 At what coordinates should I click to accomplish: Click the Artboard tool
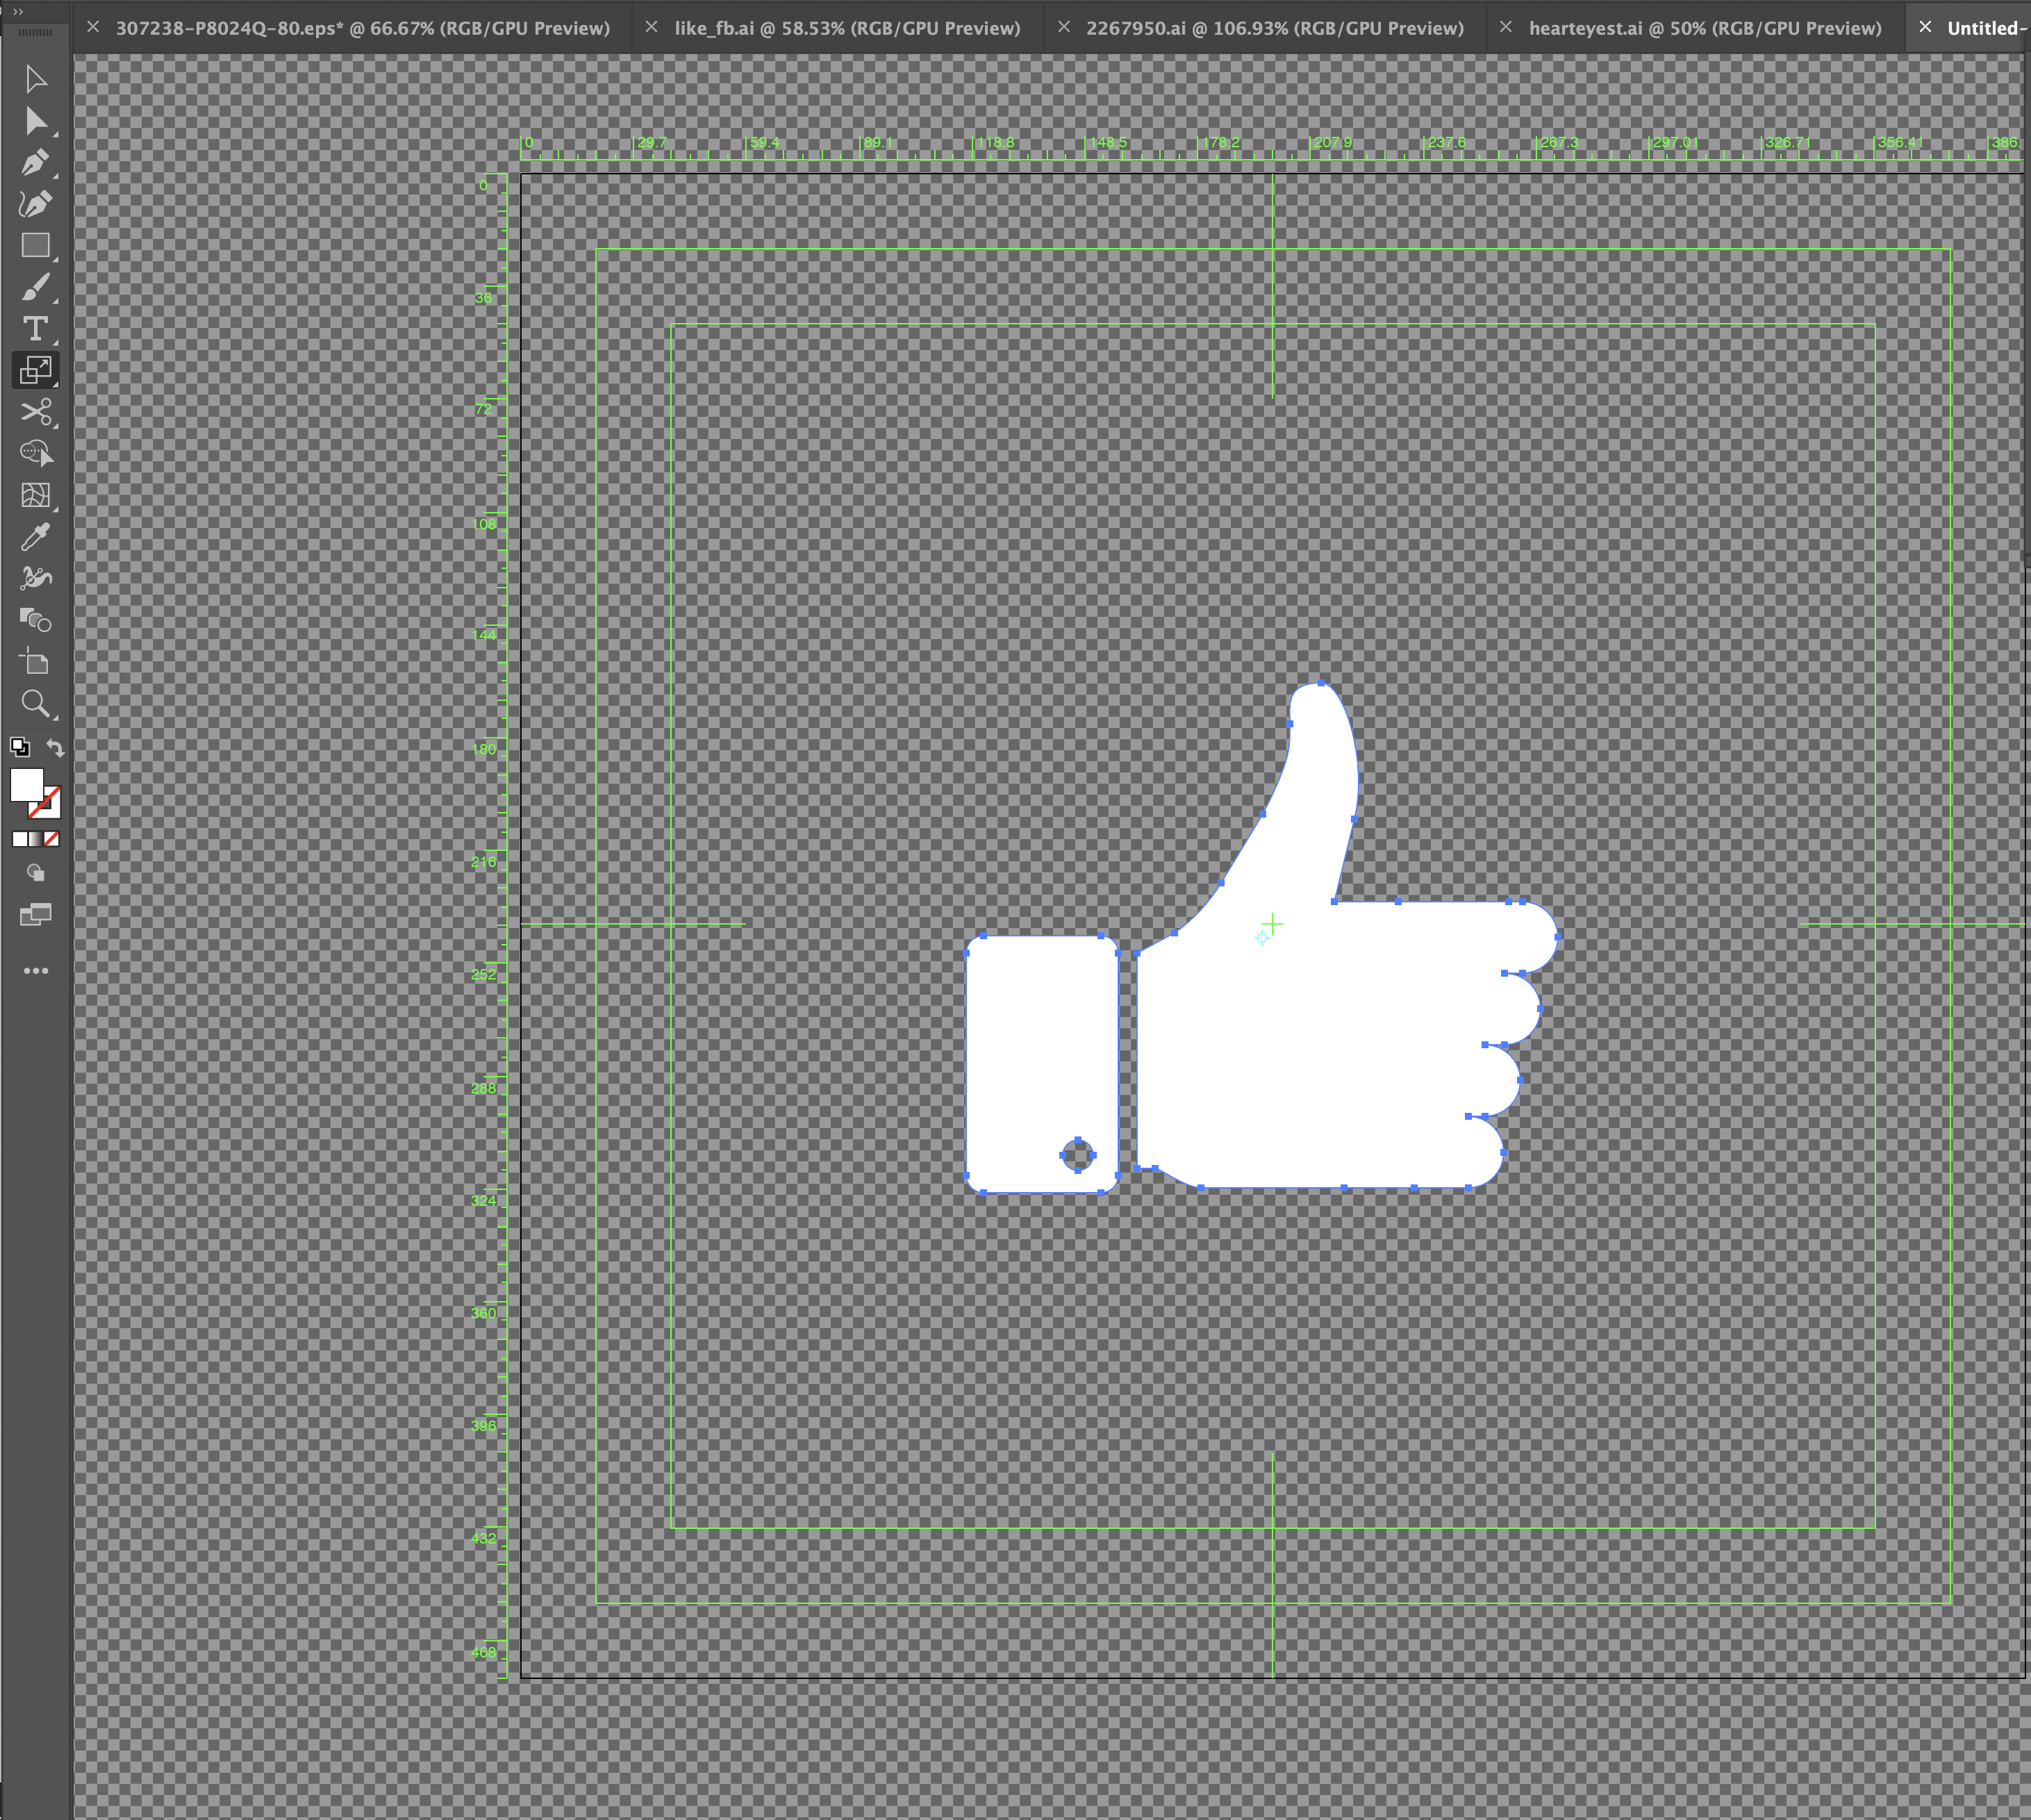click(x=36, y=662)
